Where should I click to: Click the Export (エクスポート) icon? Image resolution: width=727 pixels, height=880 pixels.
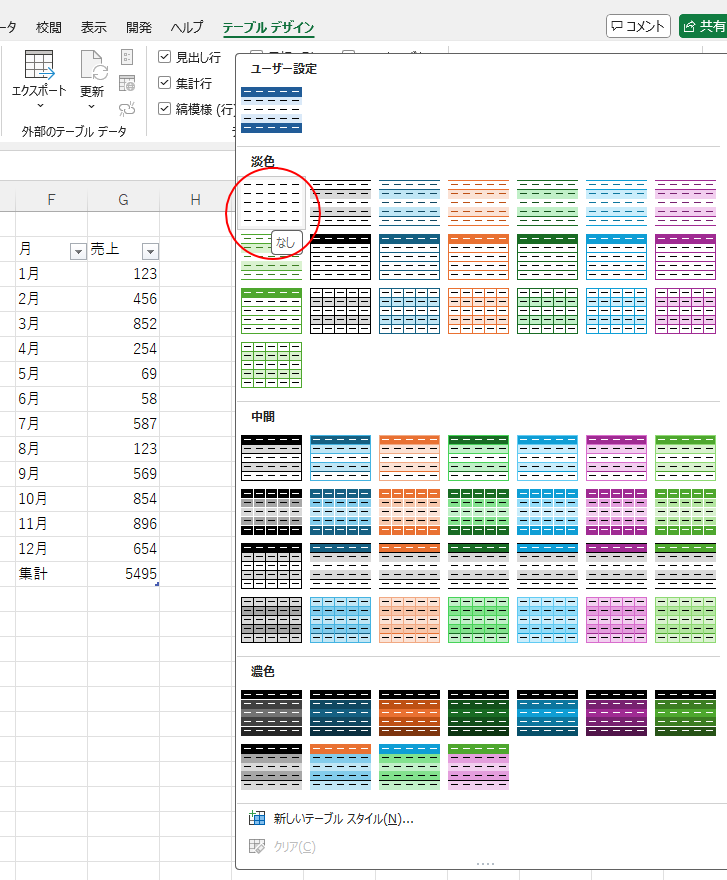[x=39, y=66]
